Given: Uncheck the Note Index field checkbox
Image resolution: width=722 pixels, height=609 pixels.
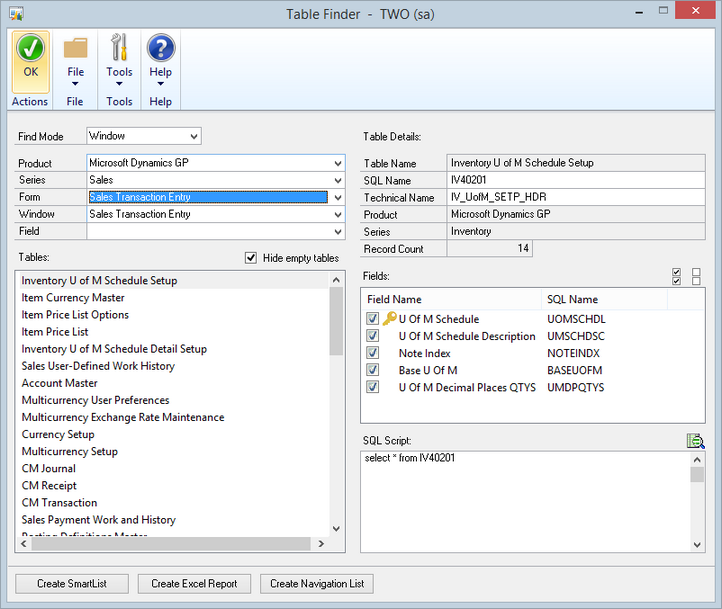Looking at the screenshot, I should [373, 353].
